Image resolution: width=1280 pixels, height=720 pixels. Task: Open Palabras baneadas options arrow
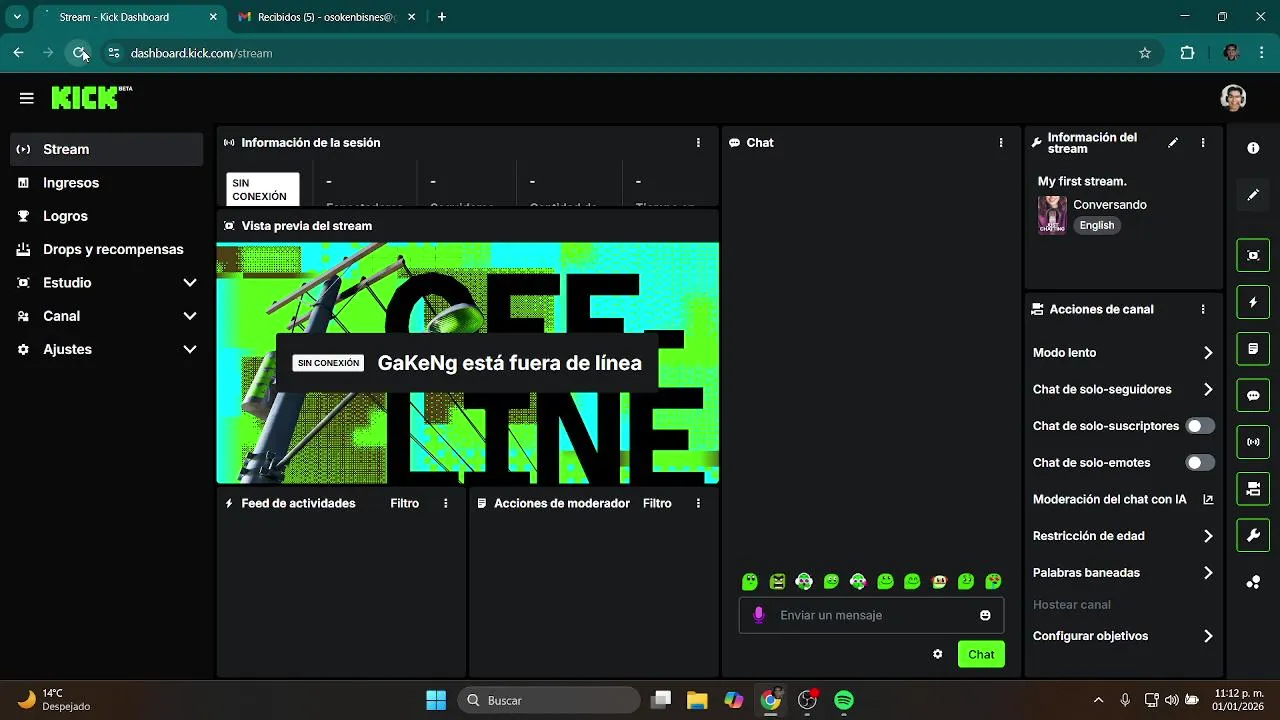pos(1208,573)
